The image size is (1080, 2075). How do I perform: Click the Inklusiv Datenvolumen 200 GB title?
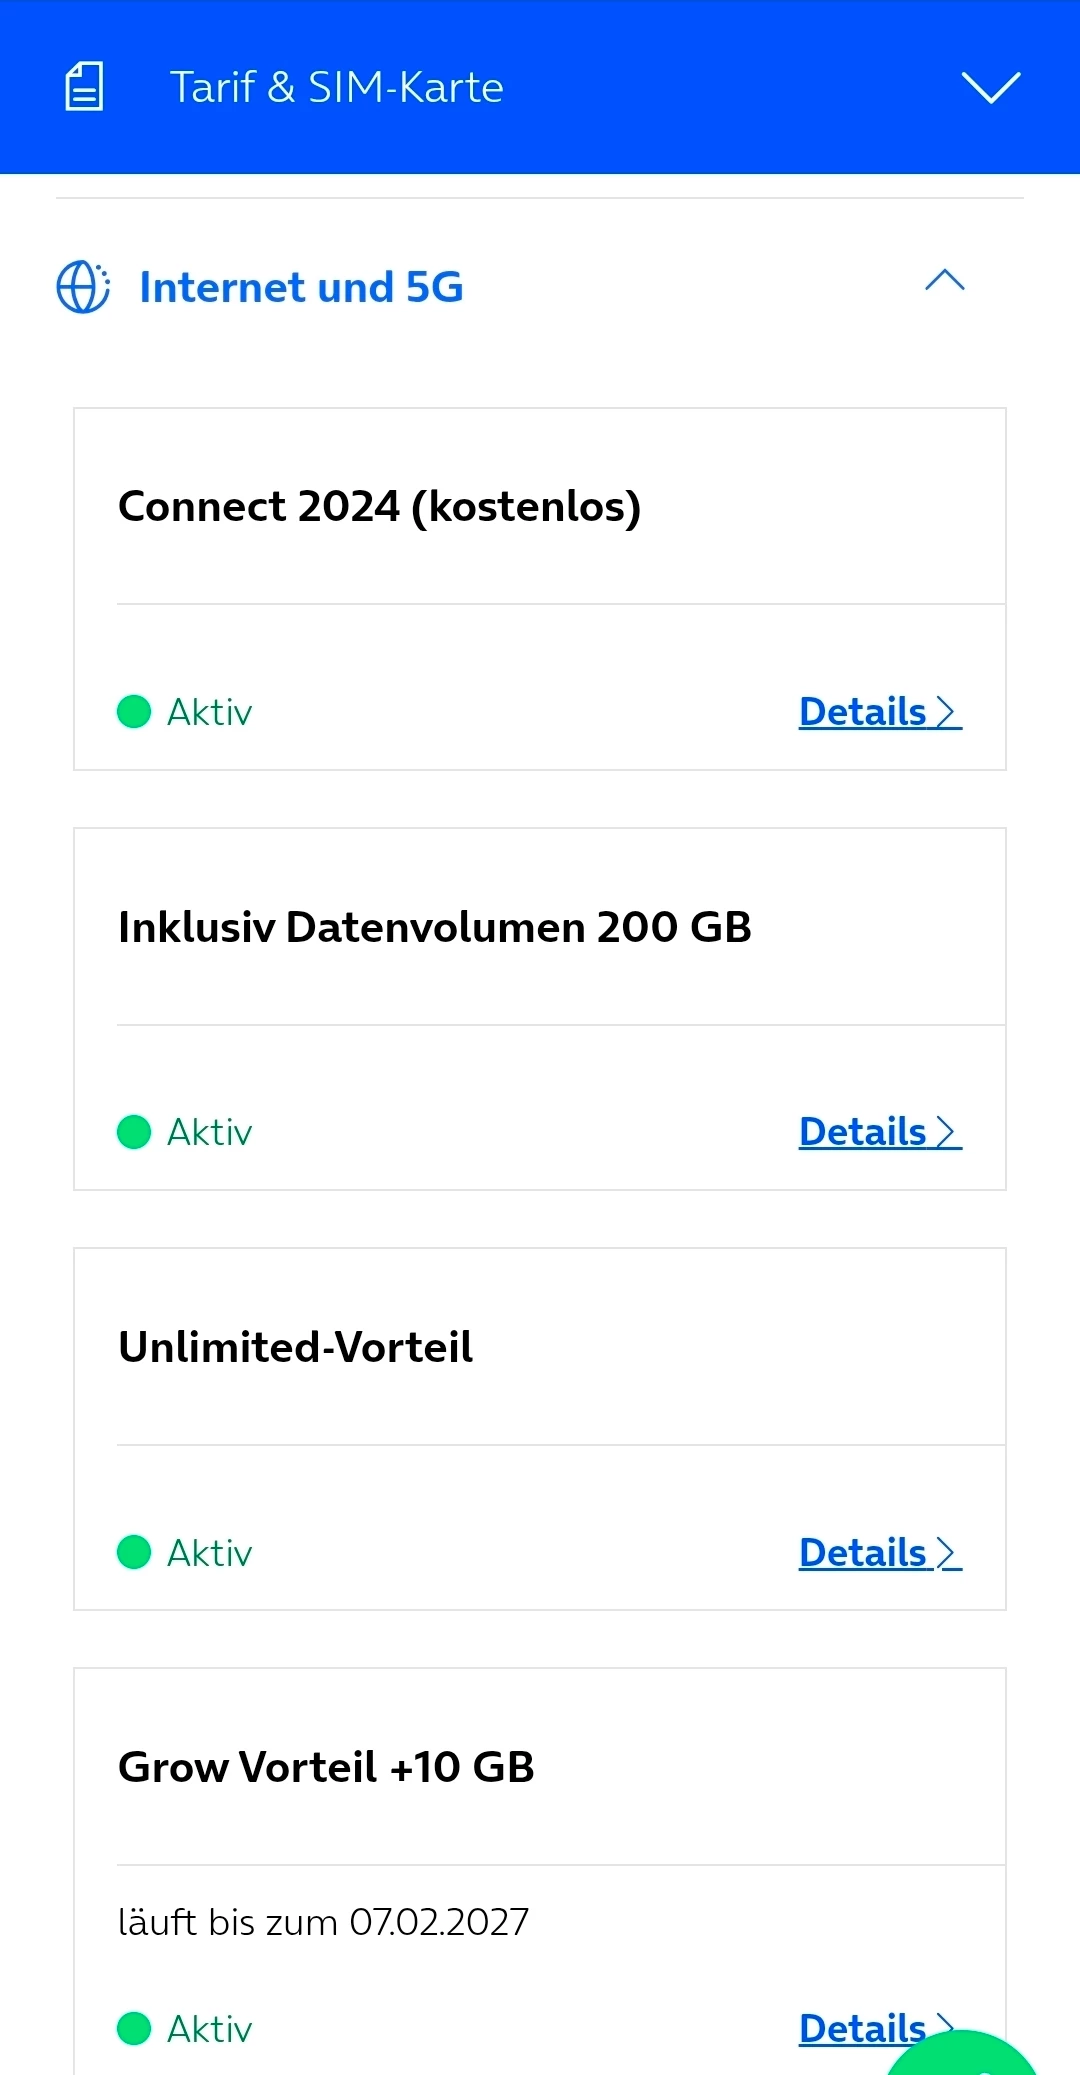[434, 927]
